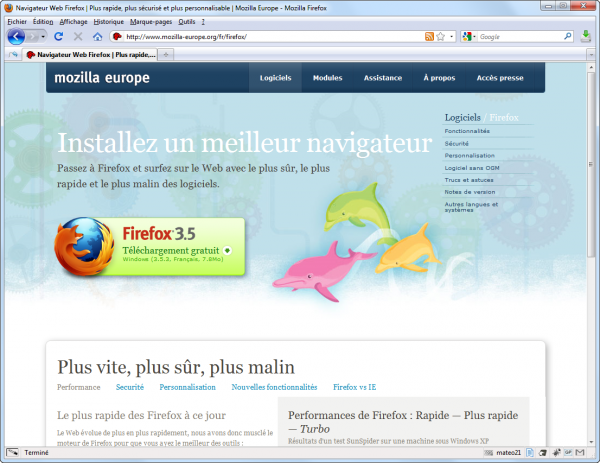Open the Fonctionnalités sidebar link
Screen dimensions: 600x463
467,131
